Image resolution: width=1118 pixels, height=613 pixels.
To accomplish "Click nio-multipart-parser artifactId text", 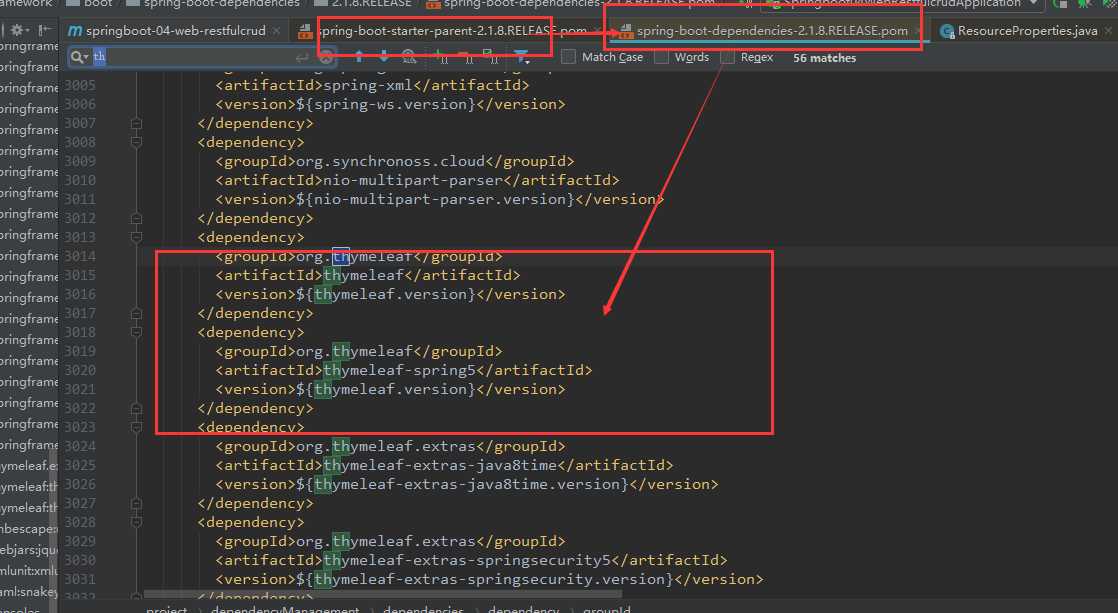I will [x=413, y=180].
